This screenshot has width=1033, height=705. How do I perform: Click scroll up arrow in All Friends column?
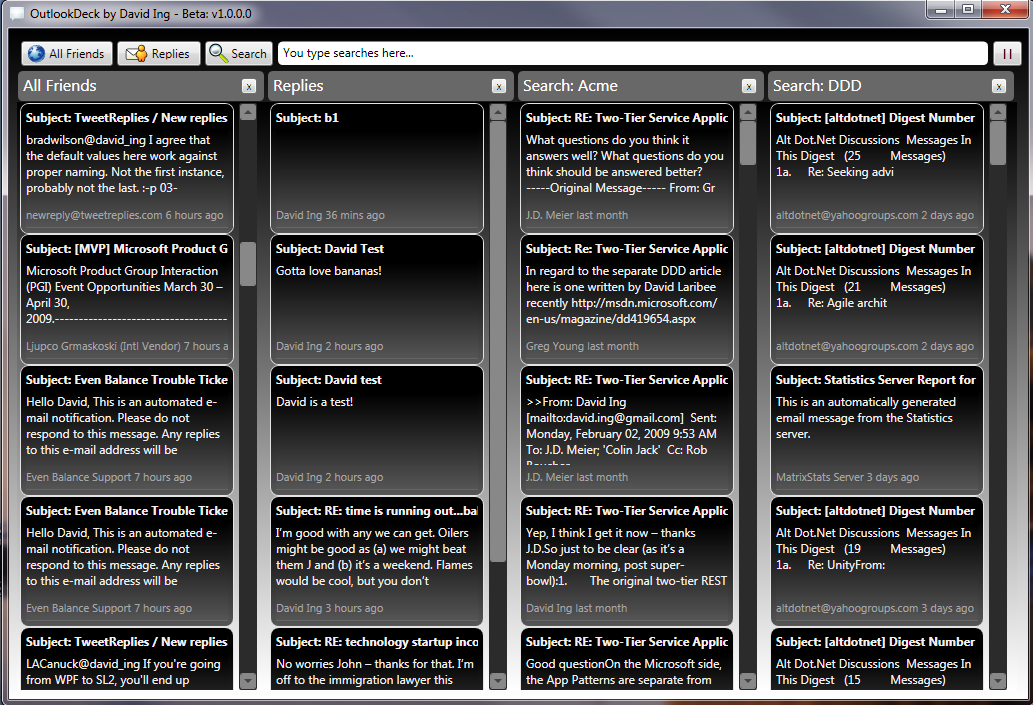[248, 112]
